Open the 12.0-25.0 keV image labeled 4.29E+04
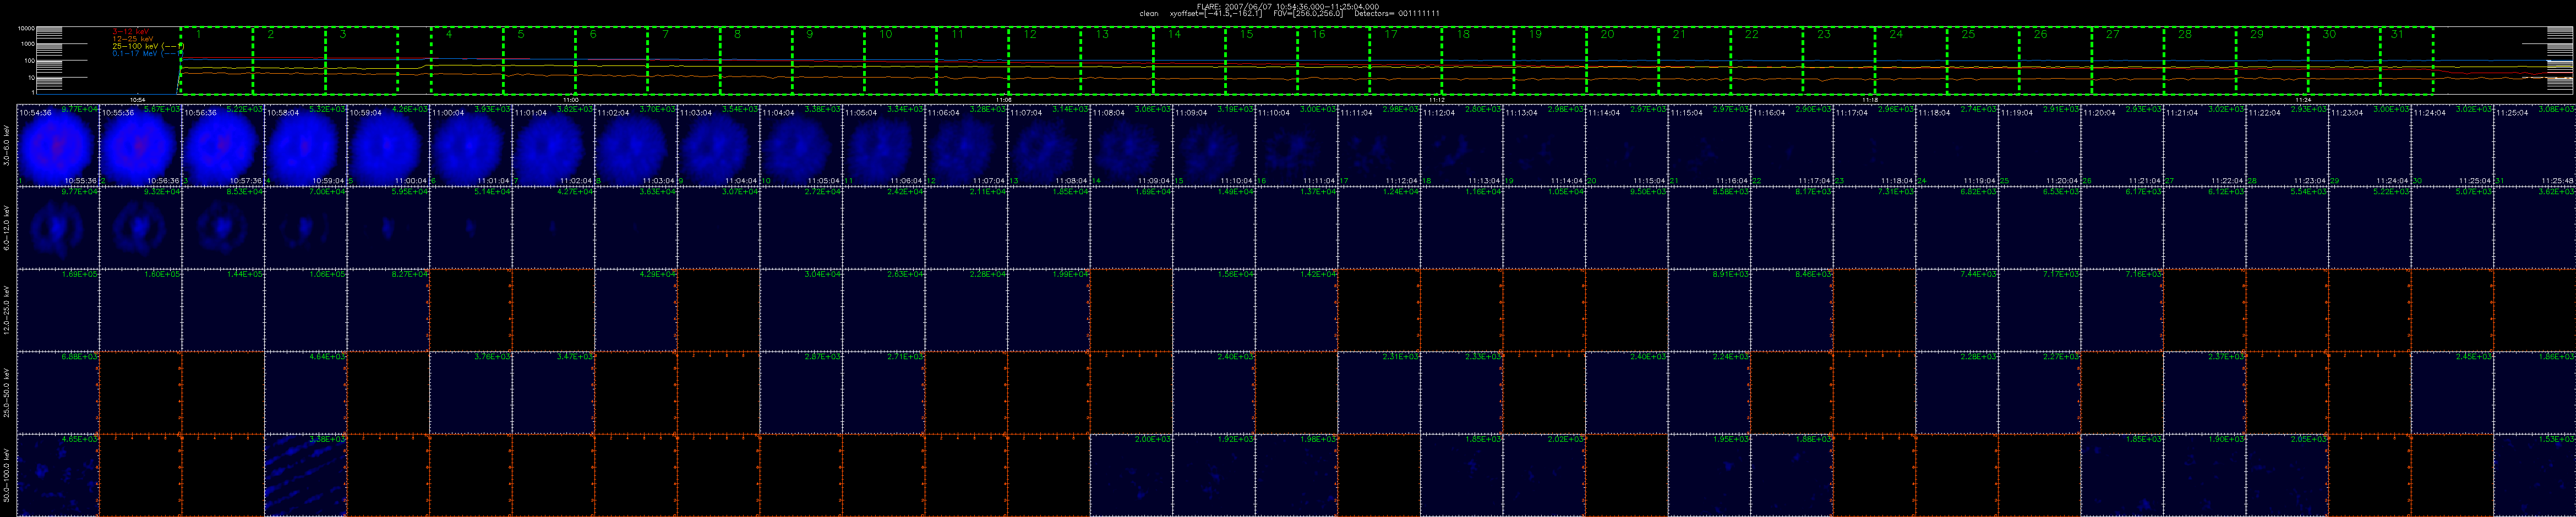This screenshot has width=2576, height=517. [636, 310]
